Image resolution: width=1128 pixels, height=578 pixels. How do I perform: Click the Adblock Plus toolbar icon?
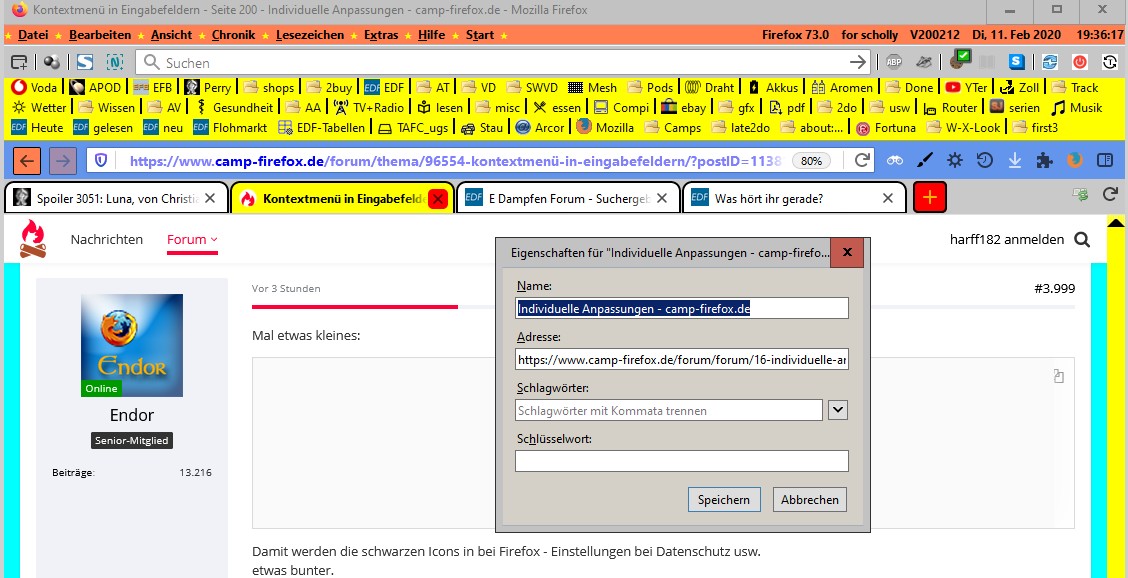pyautogui.click(x=893, y=62)
